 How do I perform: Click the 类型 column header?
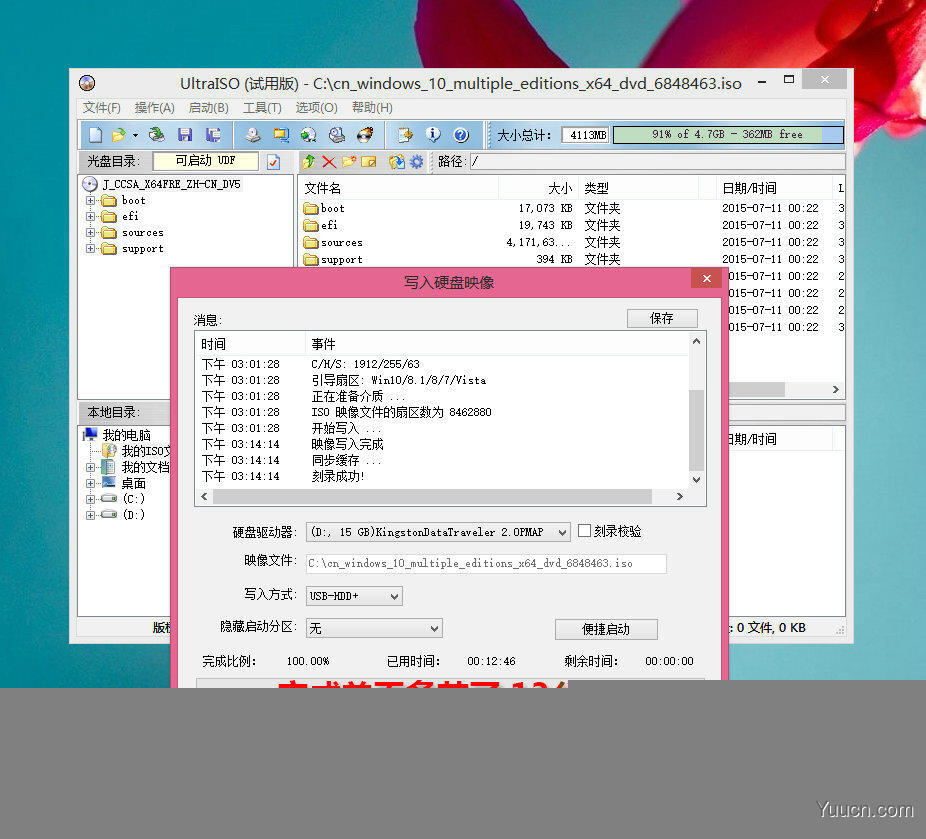(x=596, y=188)
